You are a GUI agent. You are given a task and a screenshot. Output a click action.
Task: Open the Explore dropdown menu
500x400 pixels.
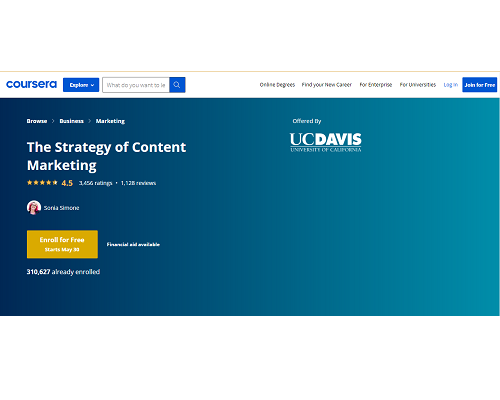pyautogui.click(x=81, y=85)
